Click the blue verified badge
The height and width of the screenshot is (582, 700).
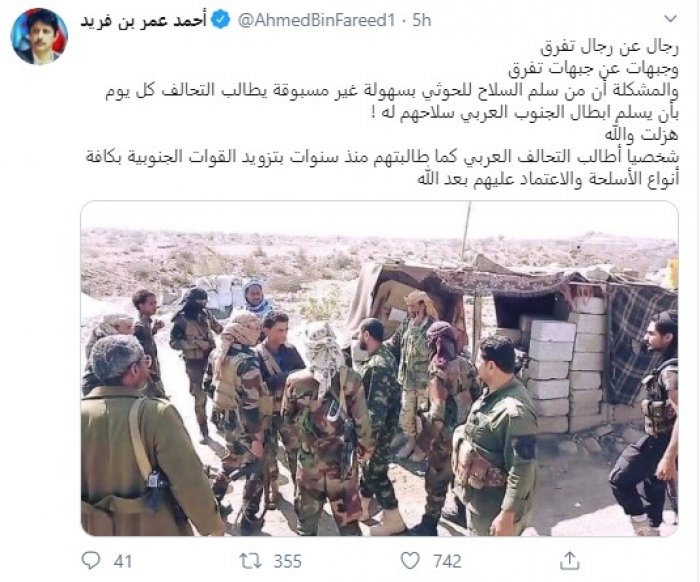221,21
